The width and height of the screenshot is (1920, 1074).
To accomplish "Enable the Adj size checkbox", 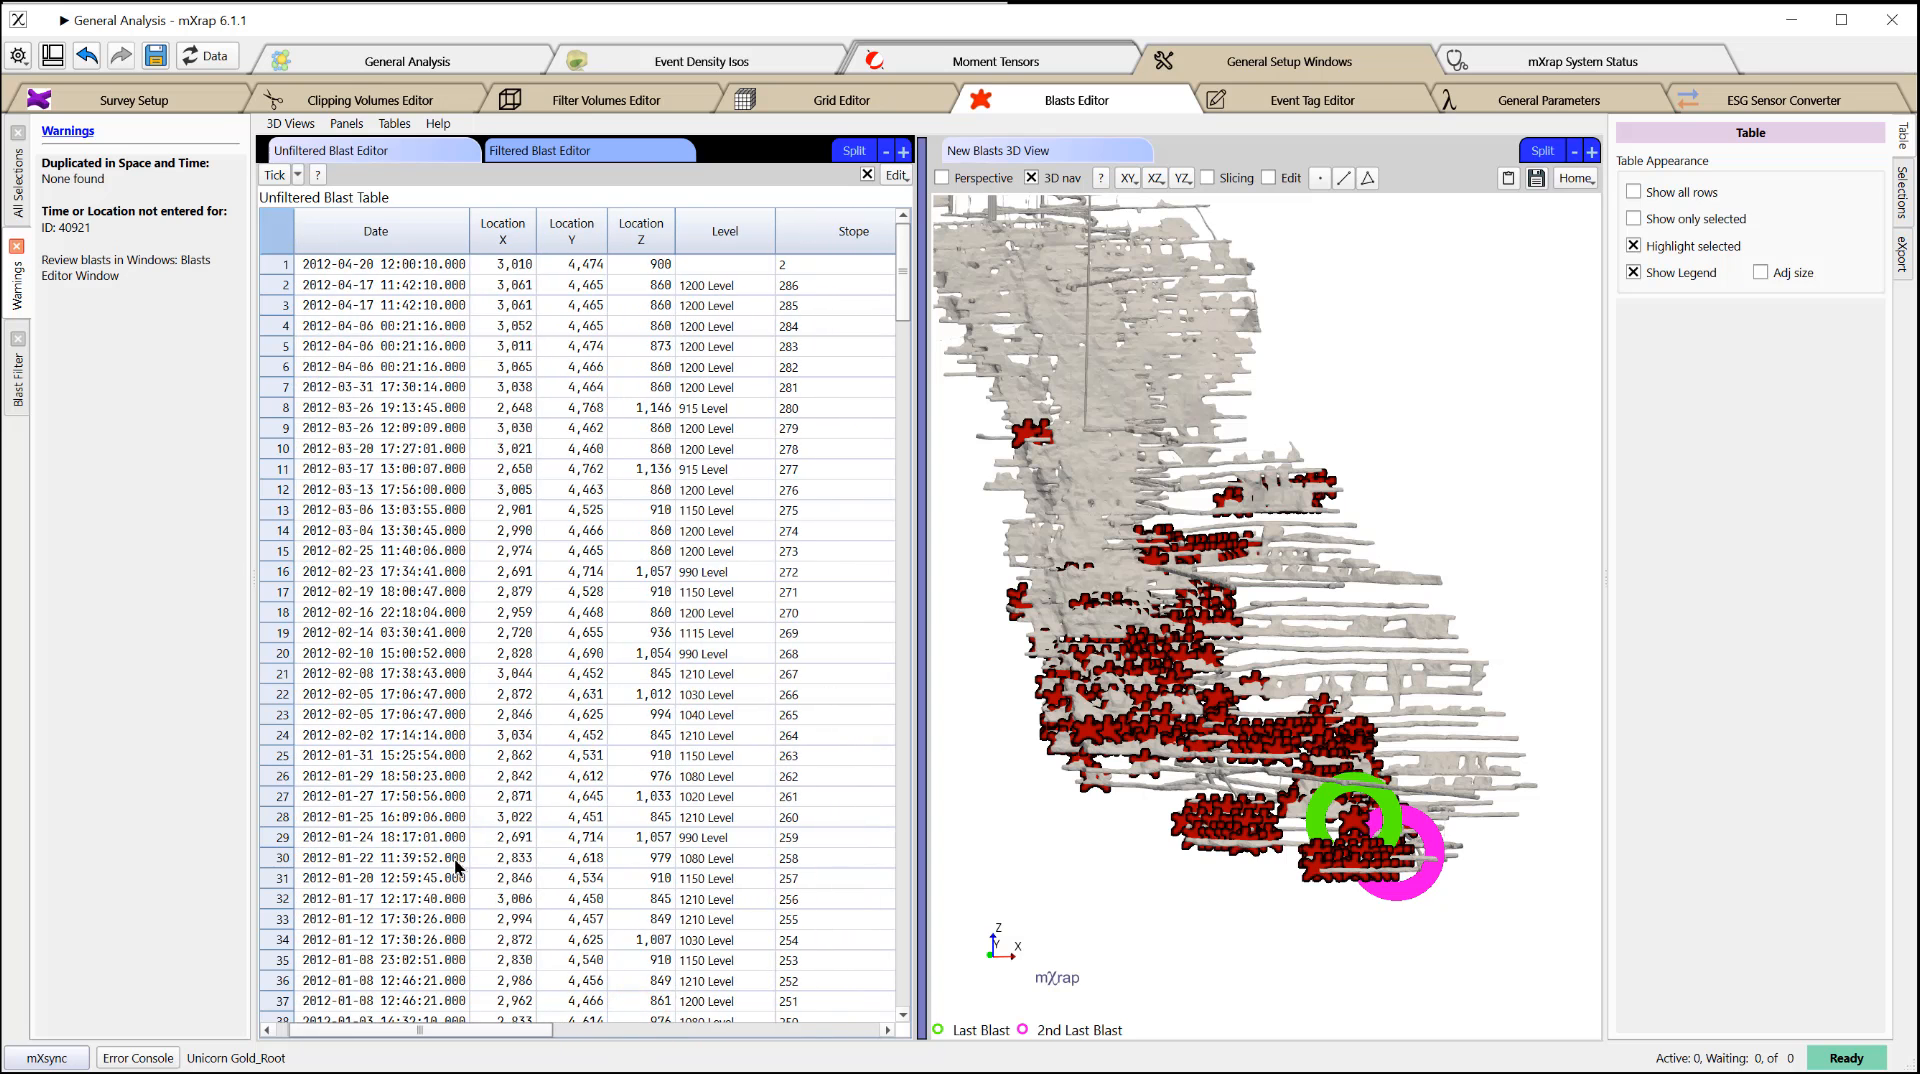I will click(x=1761, y=272).
